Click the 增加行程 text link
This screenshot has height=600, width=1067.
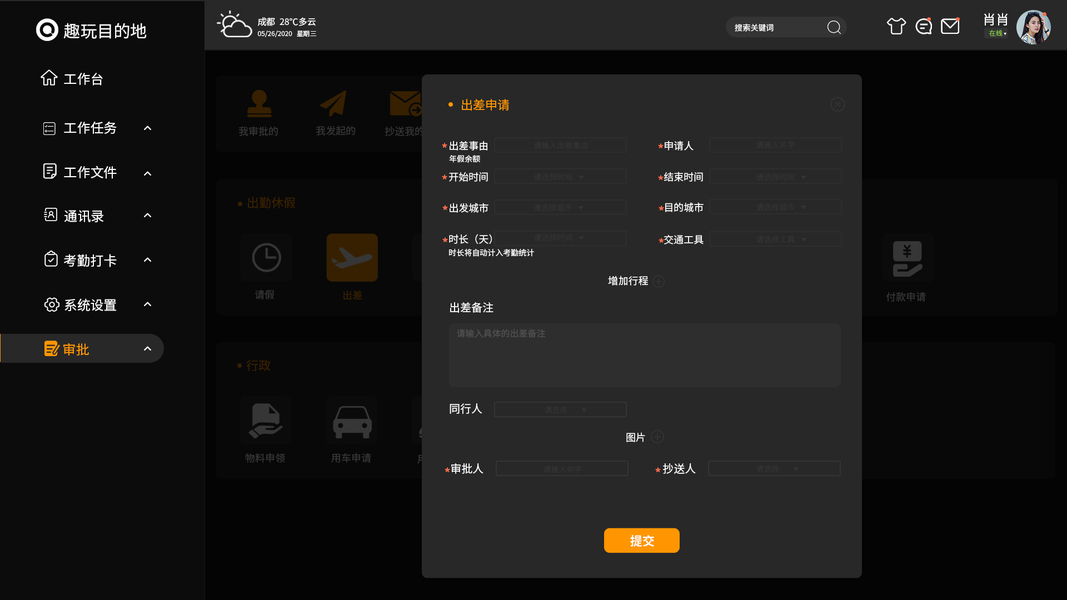coord(628,281)
